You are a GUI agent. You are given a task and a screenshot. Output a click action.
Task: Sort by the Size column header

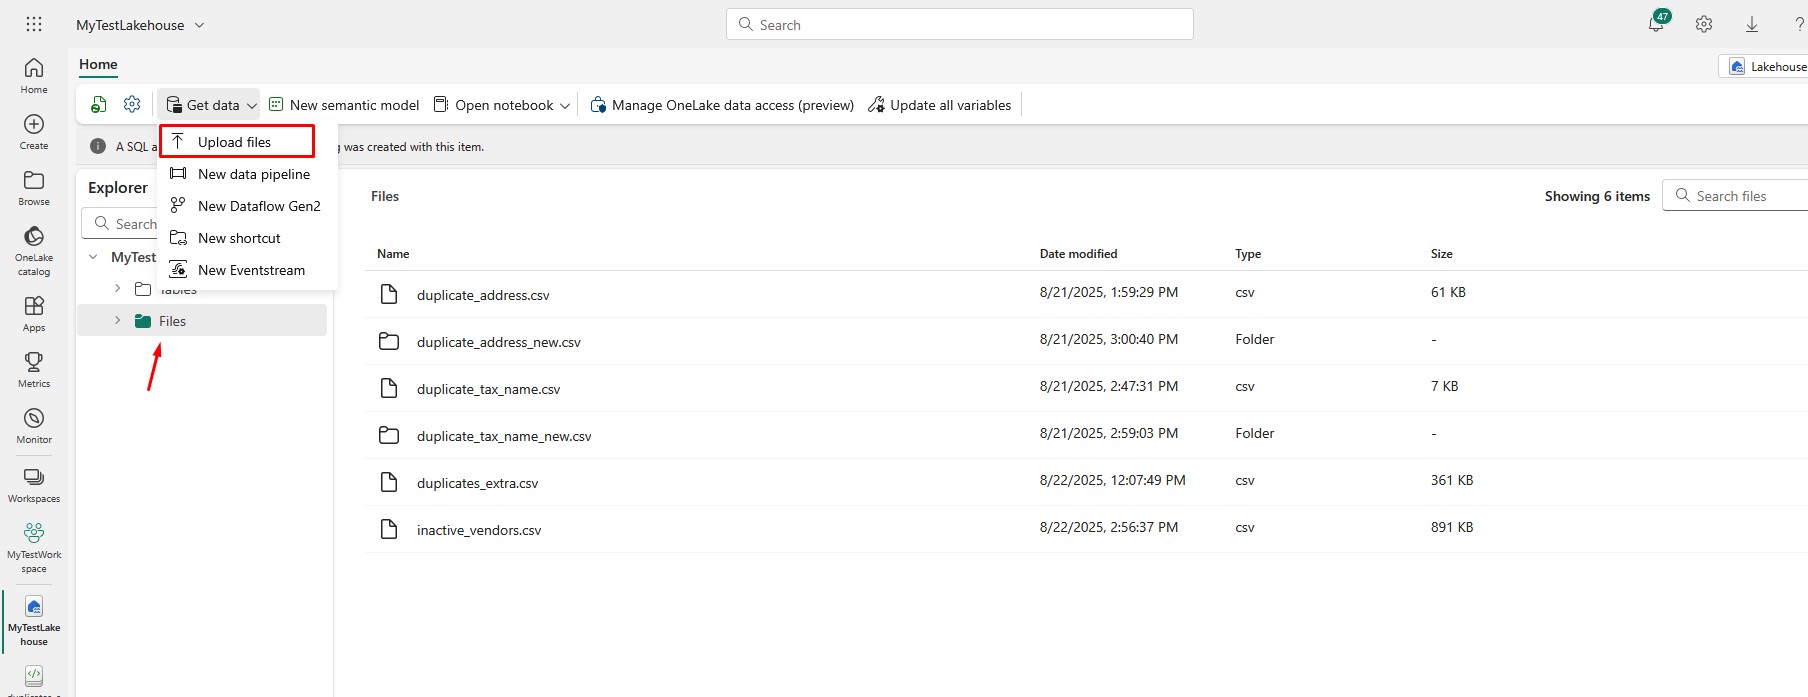1441,254
